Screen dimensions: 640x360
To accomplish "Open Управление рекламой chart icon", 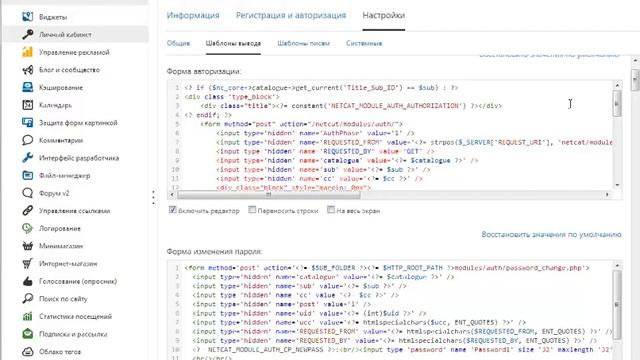I will pyautogui.click(x=27, y=52).
